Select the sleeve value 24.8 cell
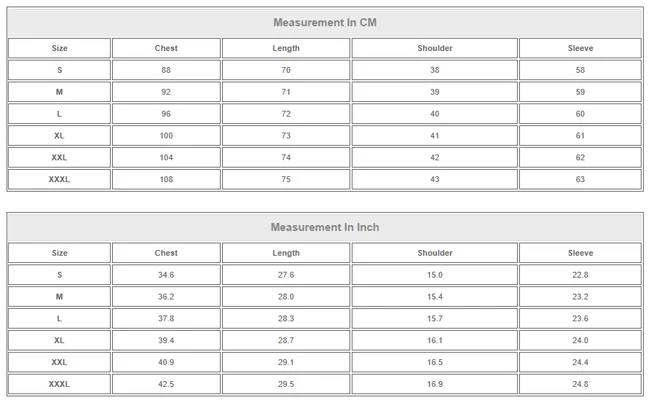The height and width of the screenshot is (400, 651). point(580,385)
